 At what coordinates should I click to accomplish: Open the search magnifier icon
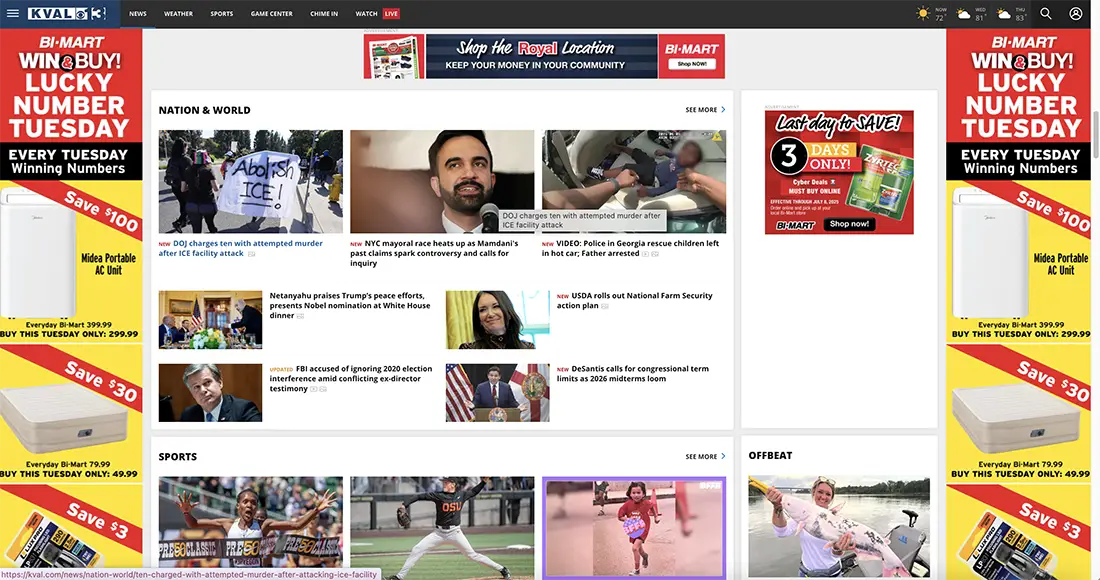tap(1045, 13)
